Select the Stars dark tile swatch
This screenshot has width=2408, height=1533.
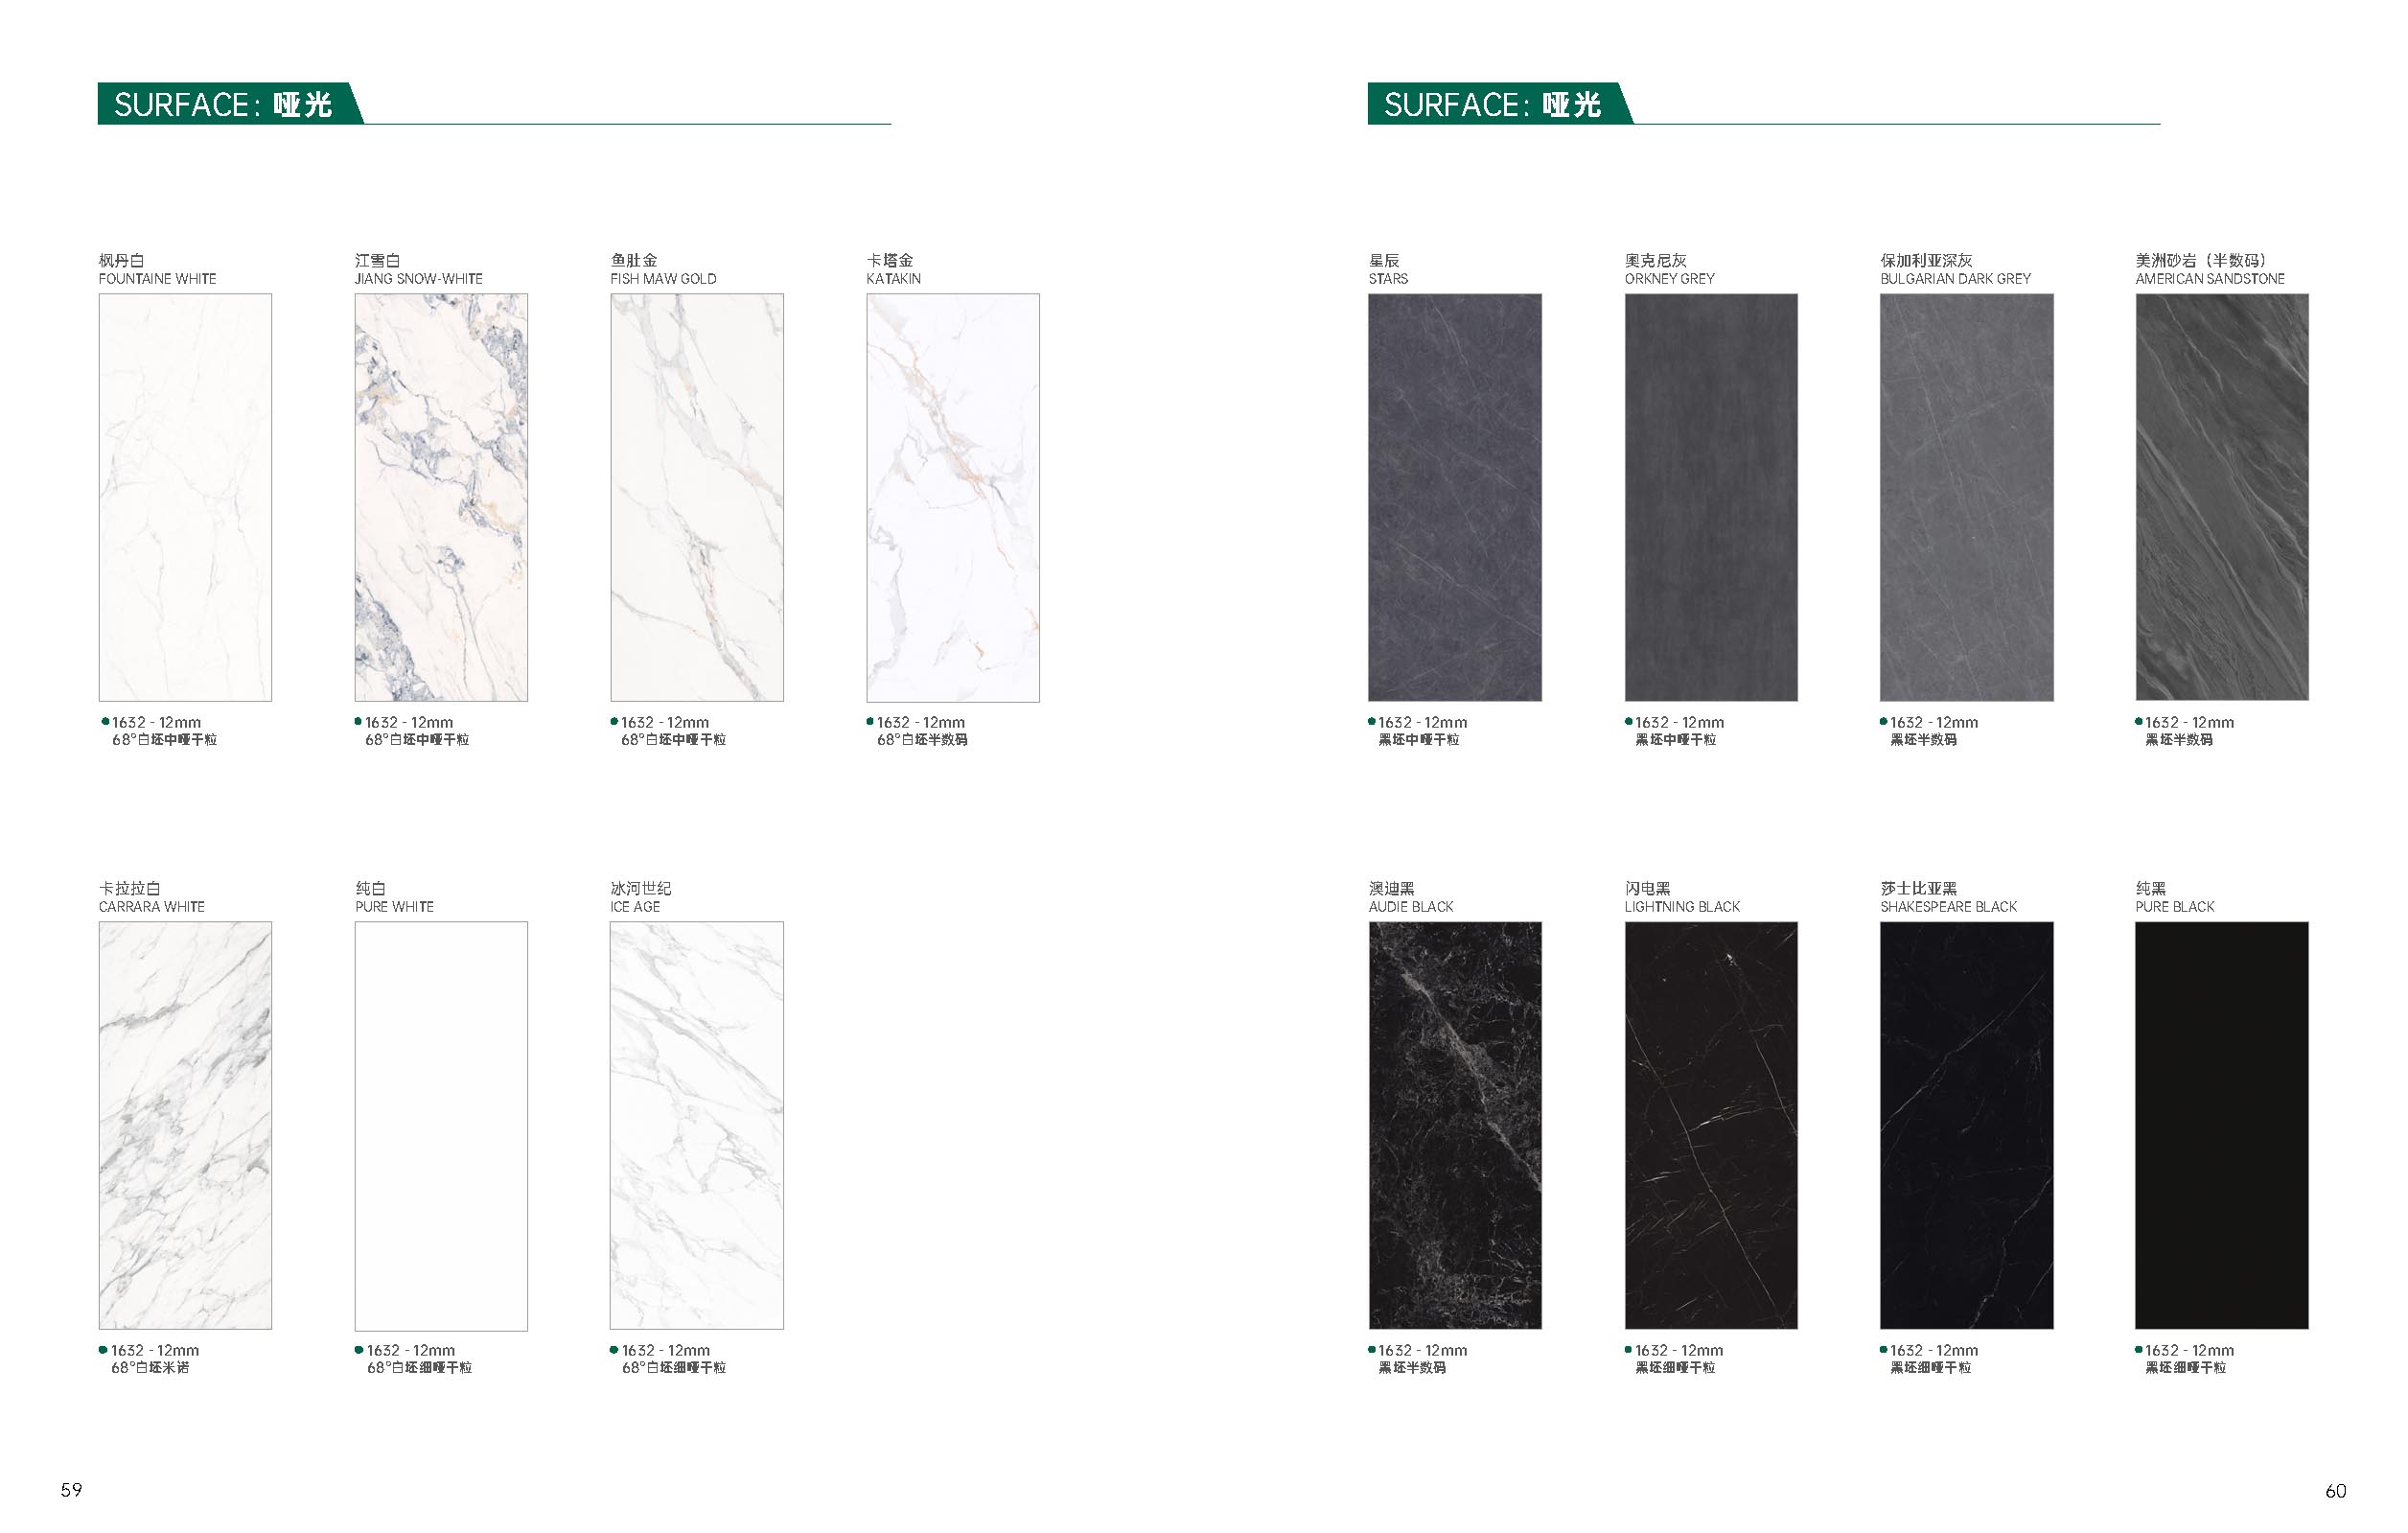tap(1455, 497)
